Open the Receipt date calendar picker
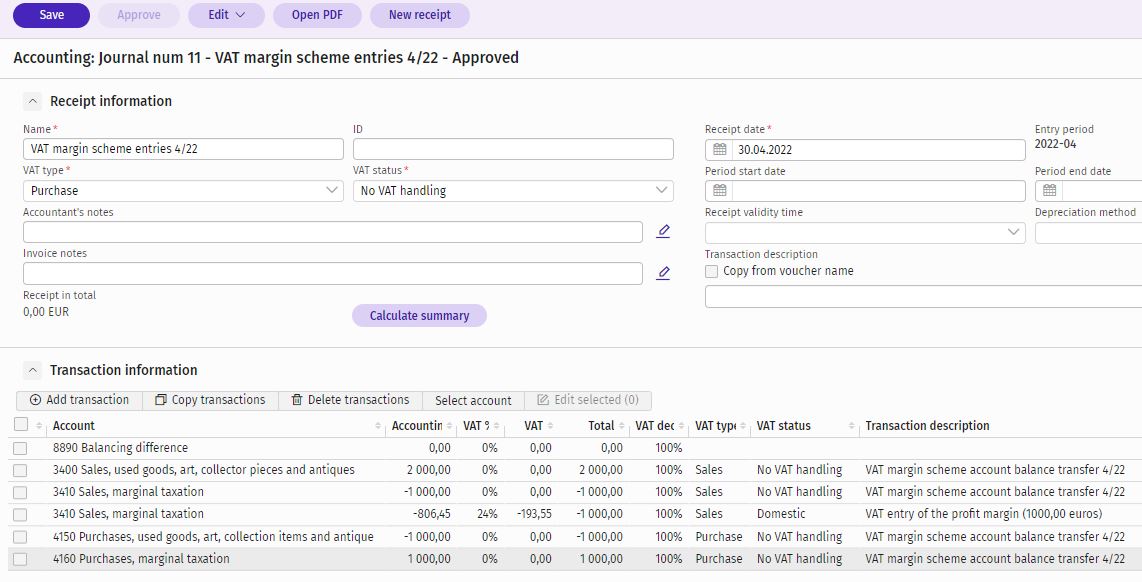1142x582 pixels. pos(720,149)
